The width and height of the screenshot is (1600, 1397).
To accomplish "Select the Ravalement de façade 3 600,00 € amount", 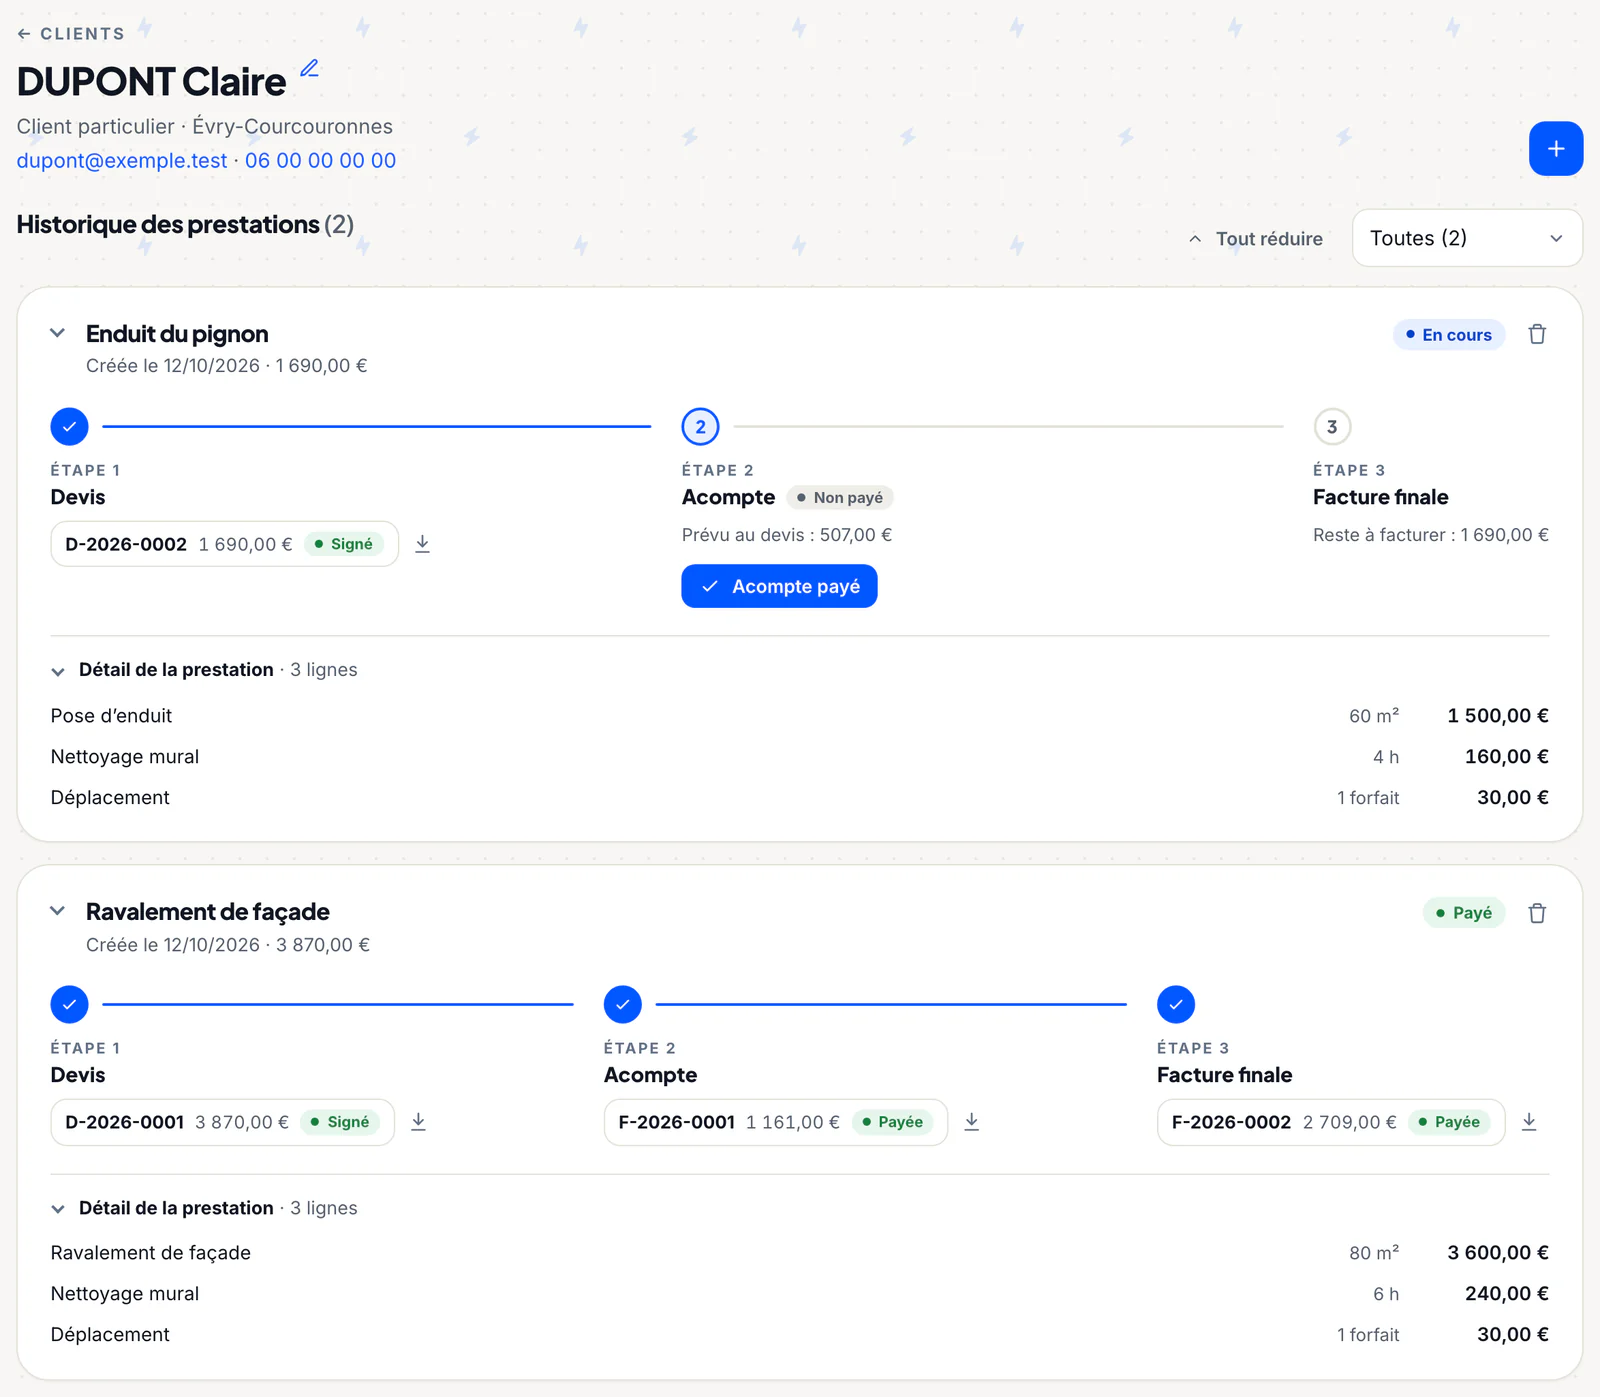I will point(1498,1253).
